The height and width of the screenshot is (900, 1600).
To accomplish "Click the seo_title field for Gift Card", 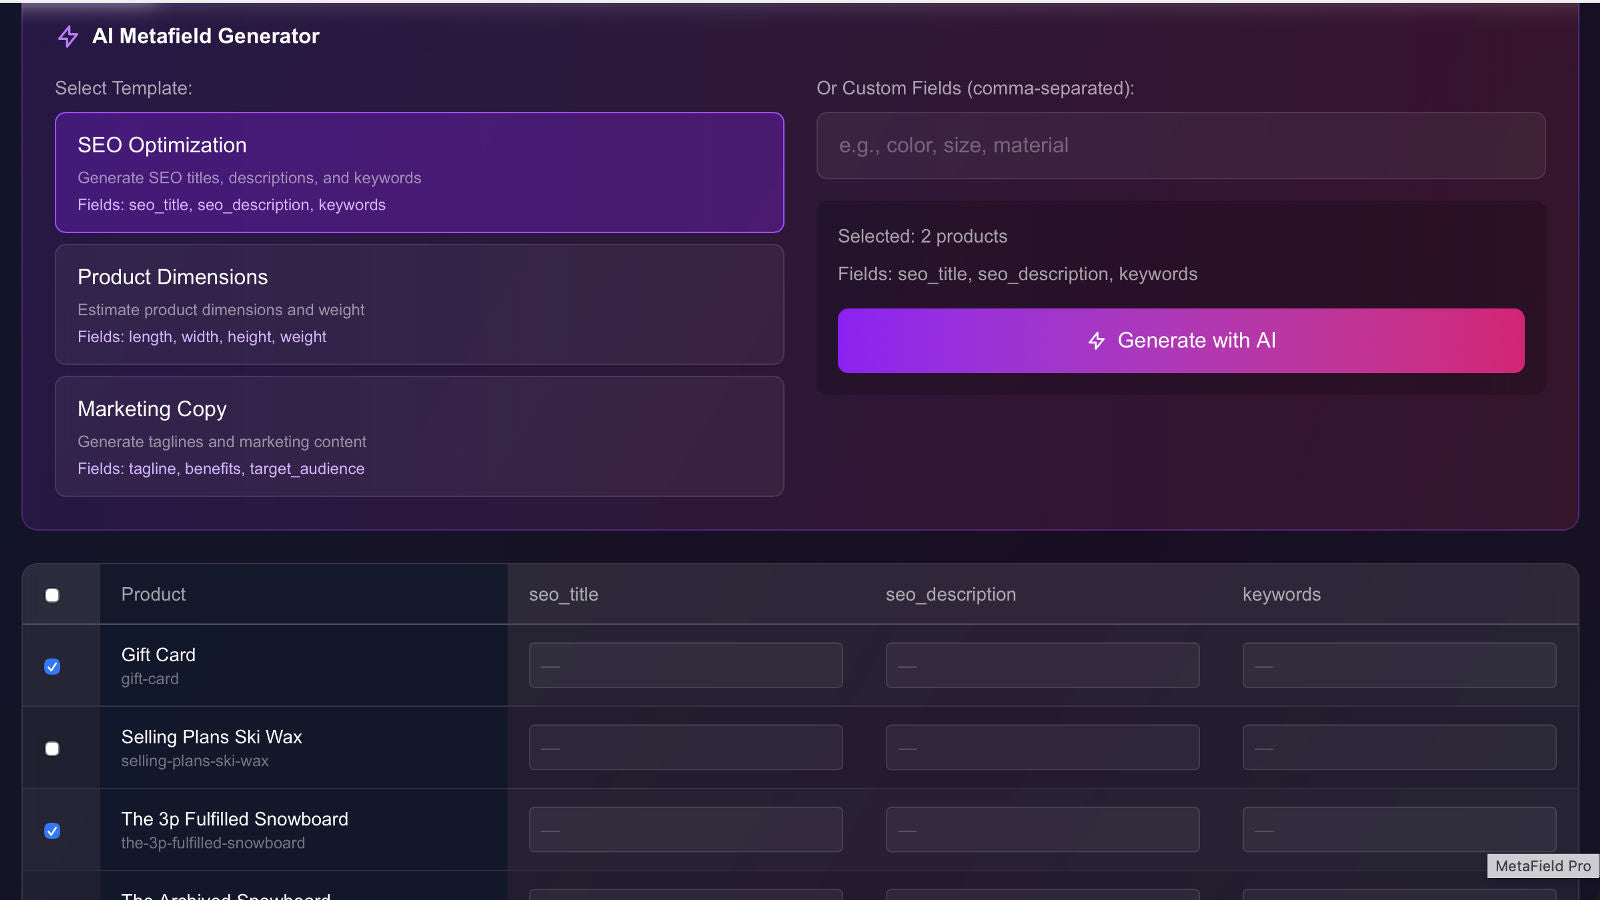I will click(x=685, y=665).
